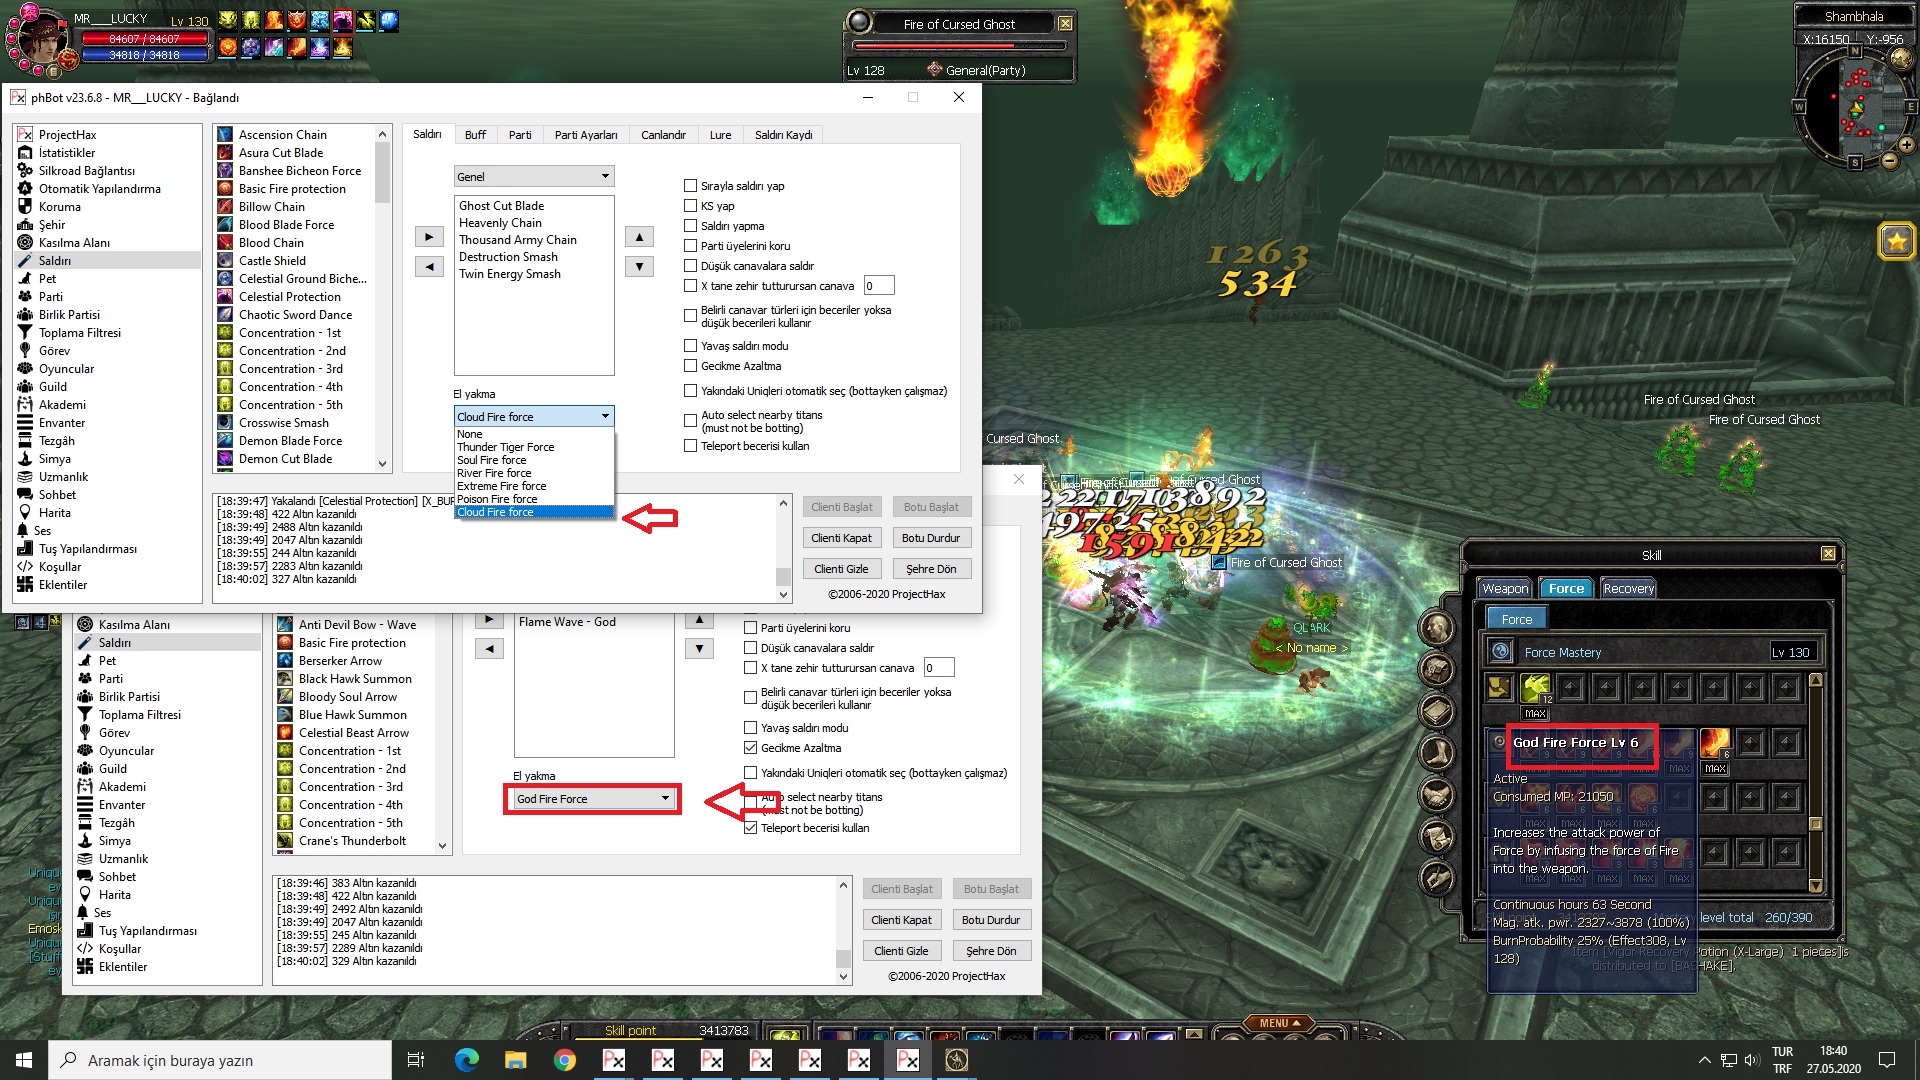Toggle Yavaş saldırı modu checkbox
The width and height of the screenshot is (1920, 1080).
tap(690, 346)
